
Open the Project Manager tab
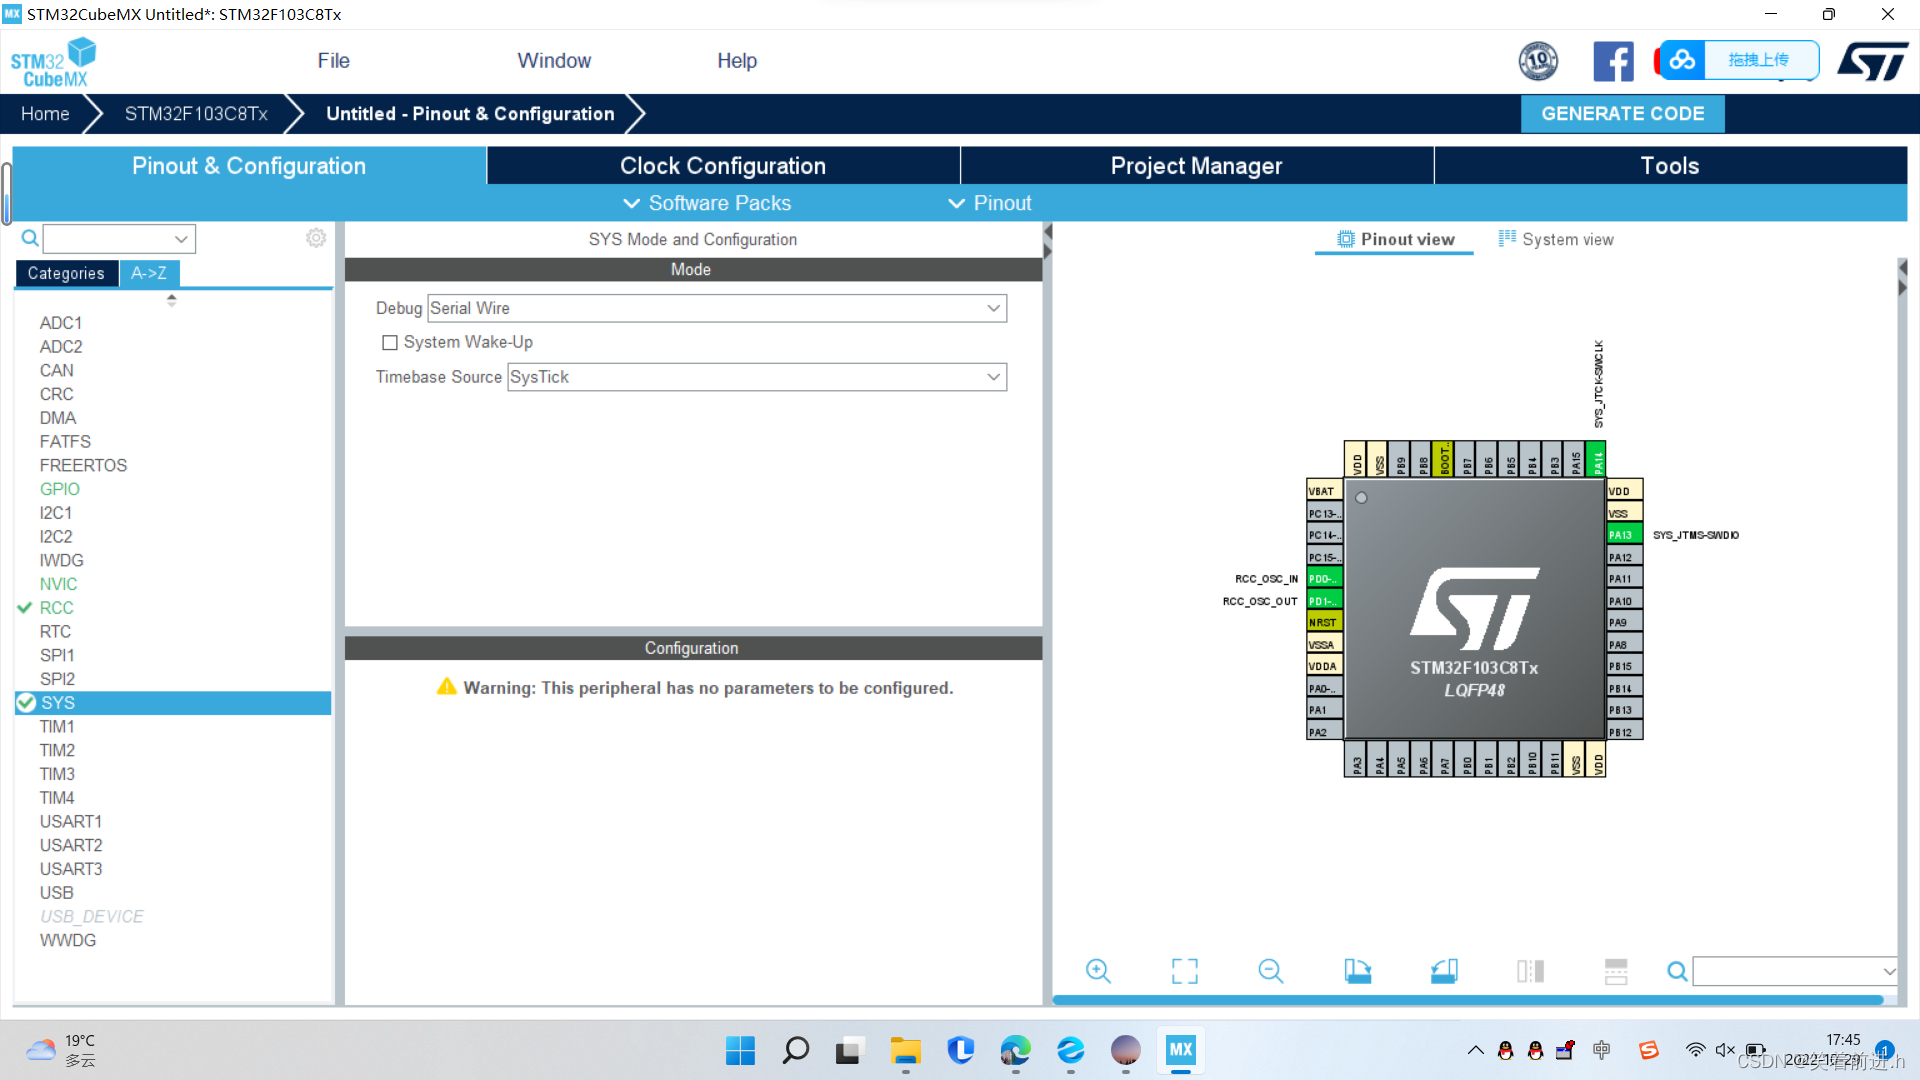click(1196, 165)
